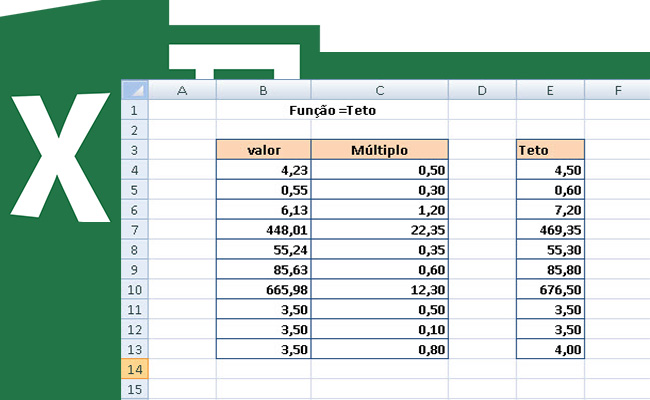Select the Múltiplo cell with value 0,80

pos(380,349)
